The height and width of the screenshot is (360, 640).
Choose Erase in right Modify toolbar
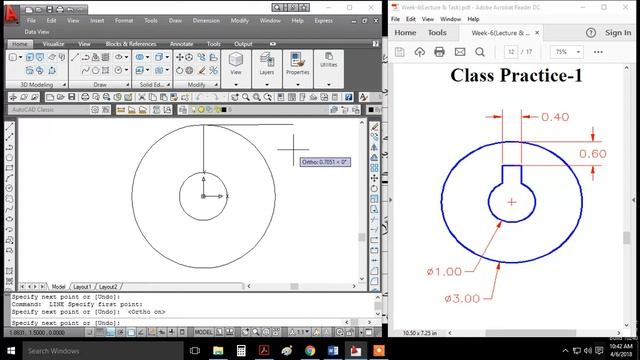click(x=374, y=127)
